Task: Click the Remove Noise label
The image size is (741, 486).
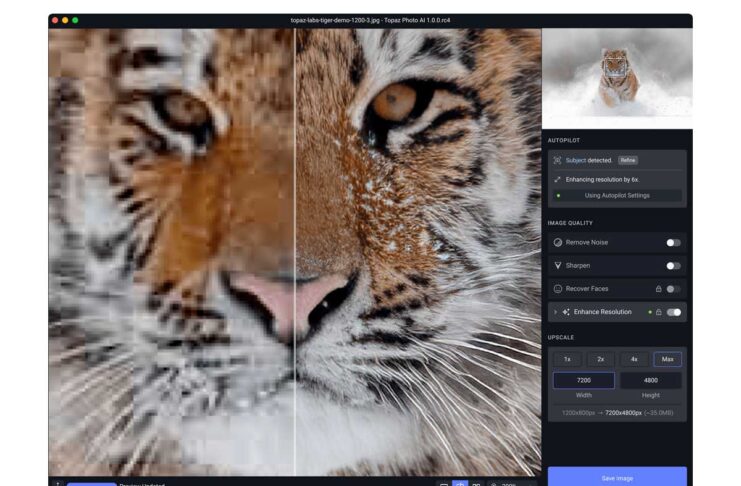Action: [586, 243]
